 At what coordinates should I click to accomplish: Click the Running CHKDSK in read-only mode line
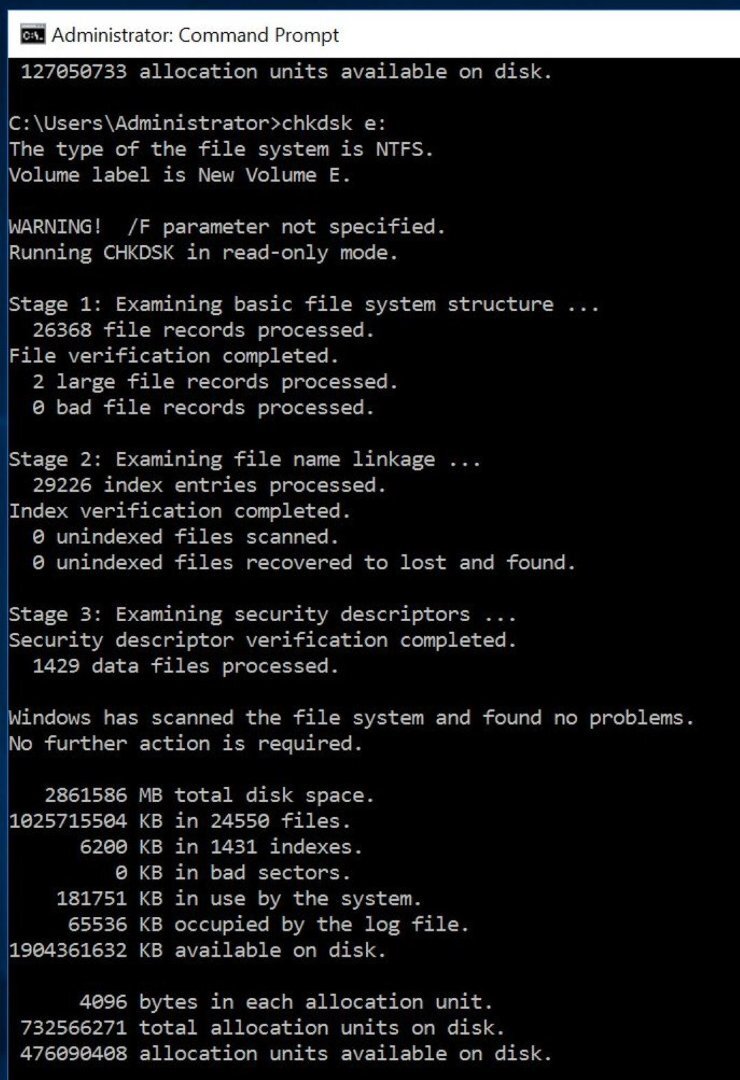coord(203,253)
